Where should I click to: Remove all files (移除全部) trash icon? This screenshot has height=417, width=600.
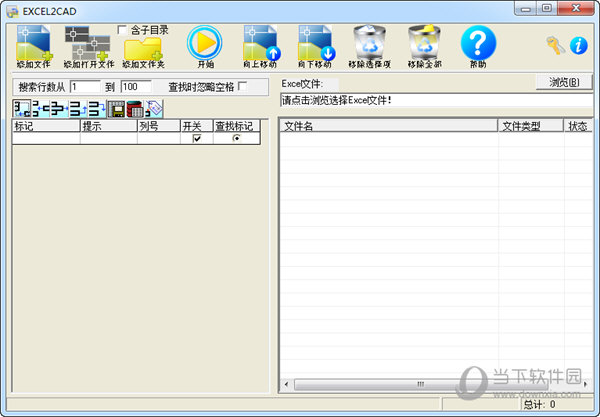(424, 46)
